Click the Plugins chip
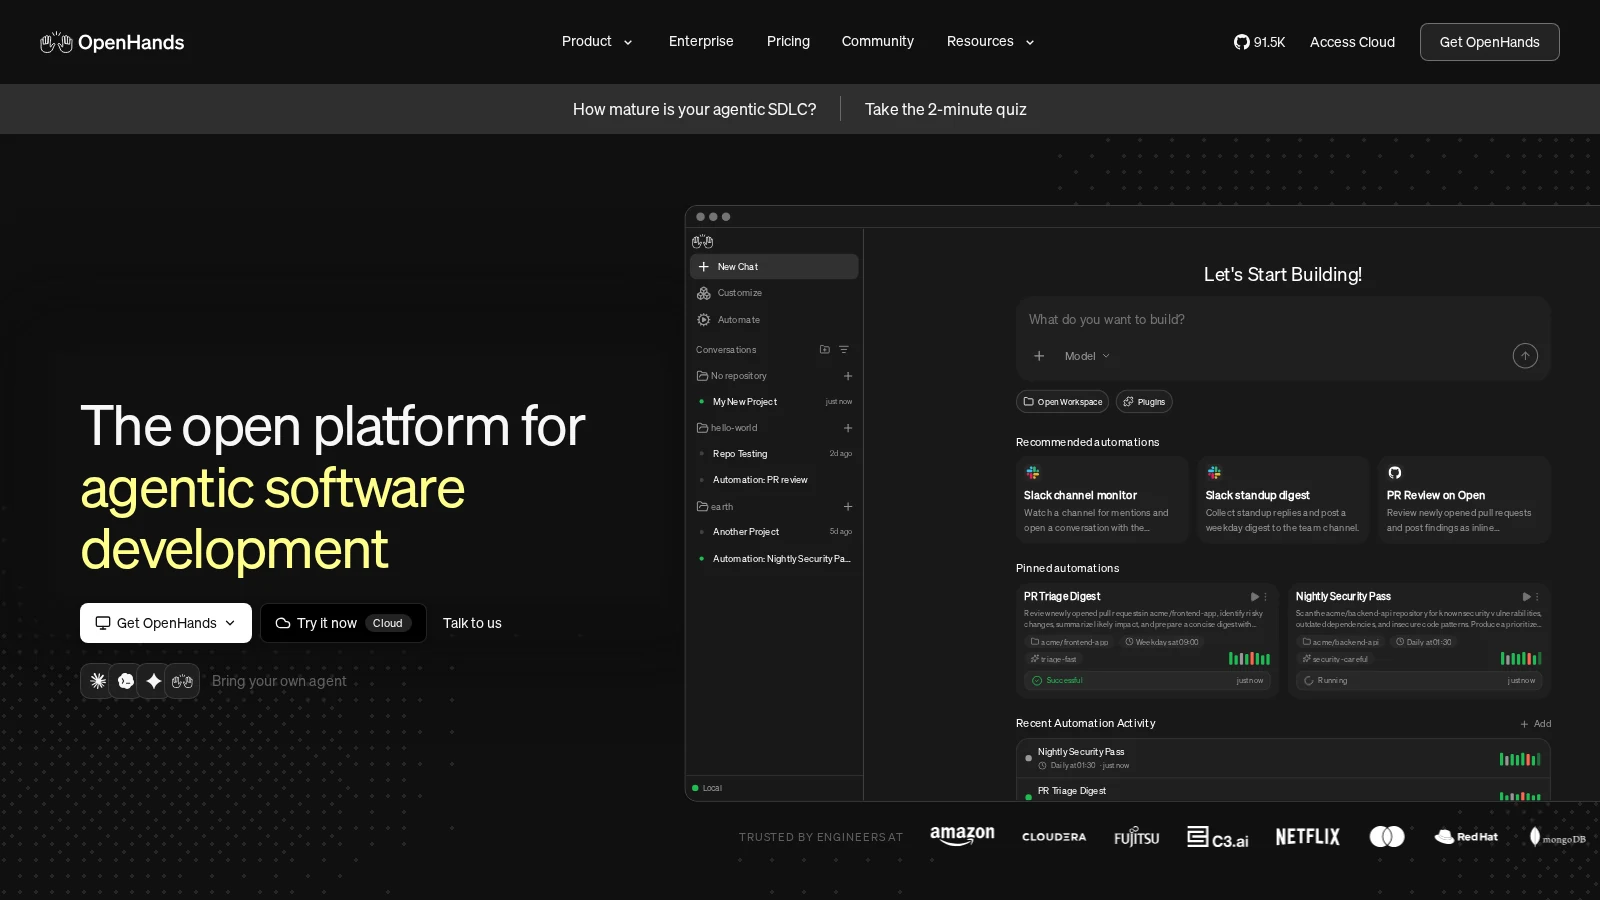The height and width of the screenshot is (900, 1600). (1144, 402)
